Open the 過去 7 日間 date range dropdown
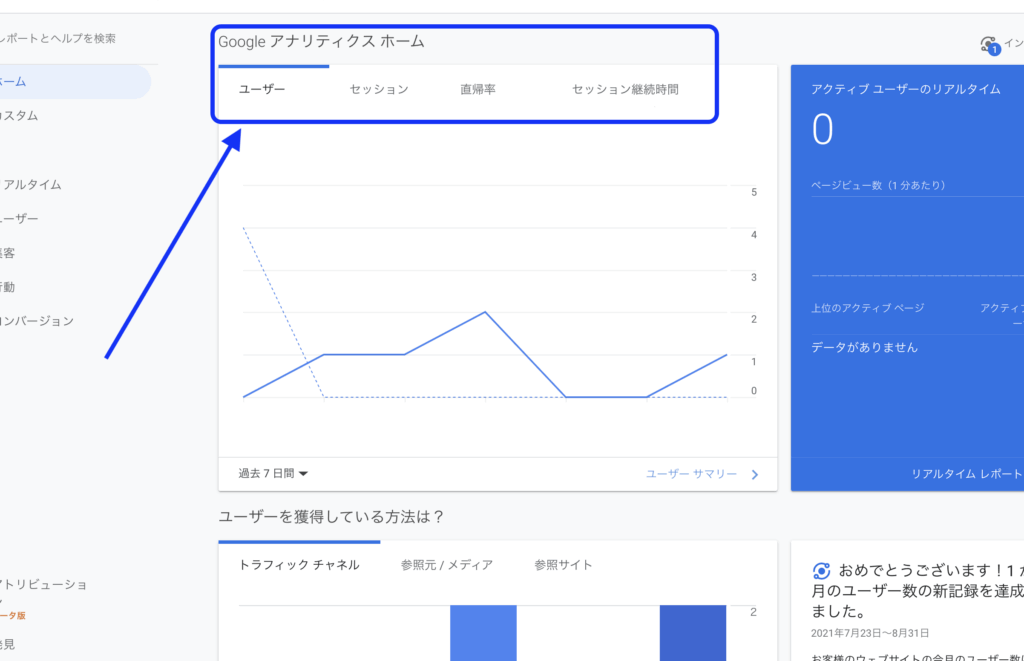 tap(273, 474)
